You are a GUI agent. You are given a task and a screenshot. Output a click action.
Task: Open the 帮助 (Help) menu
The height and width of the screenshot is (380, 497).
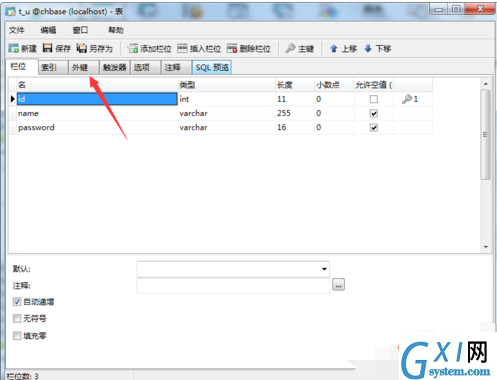click(x=116, y=30)
